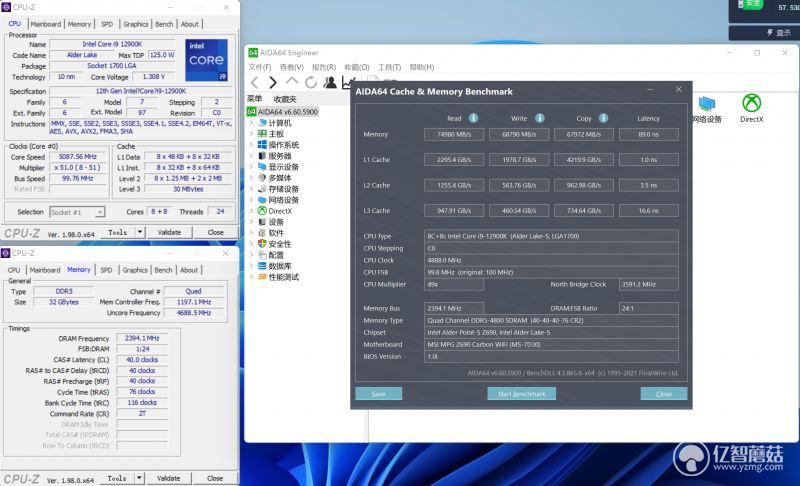Viewport: 800px width, 486px height.
Task: Open the 报告(R) menu in AIDA64
Action: tap(324, 67)
